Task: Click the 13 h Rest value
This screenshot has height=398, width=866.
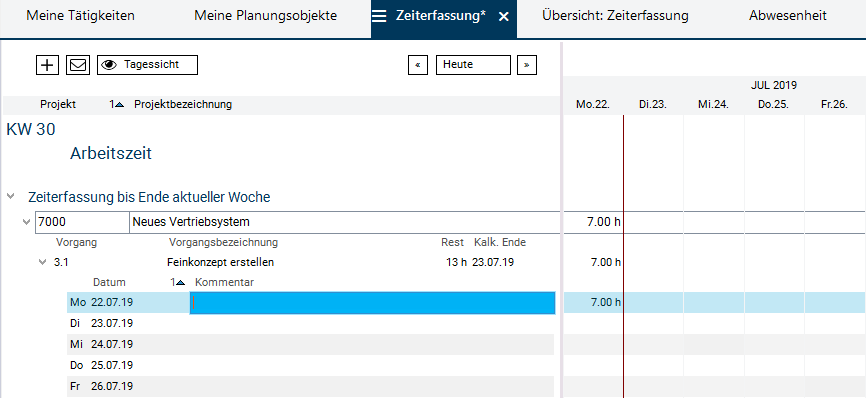Action: click(x=456, y=262)
